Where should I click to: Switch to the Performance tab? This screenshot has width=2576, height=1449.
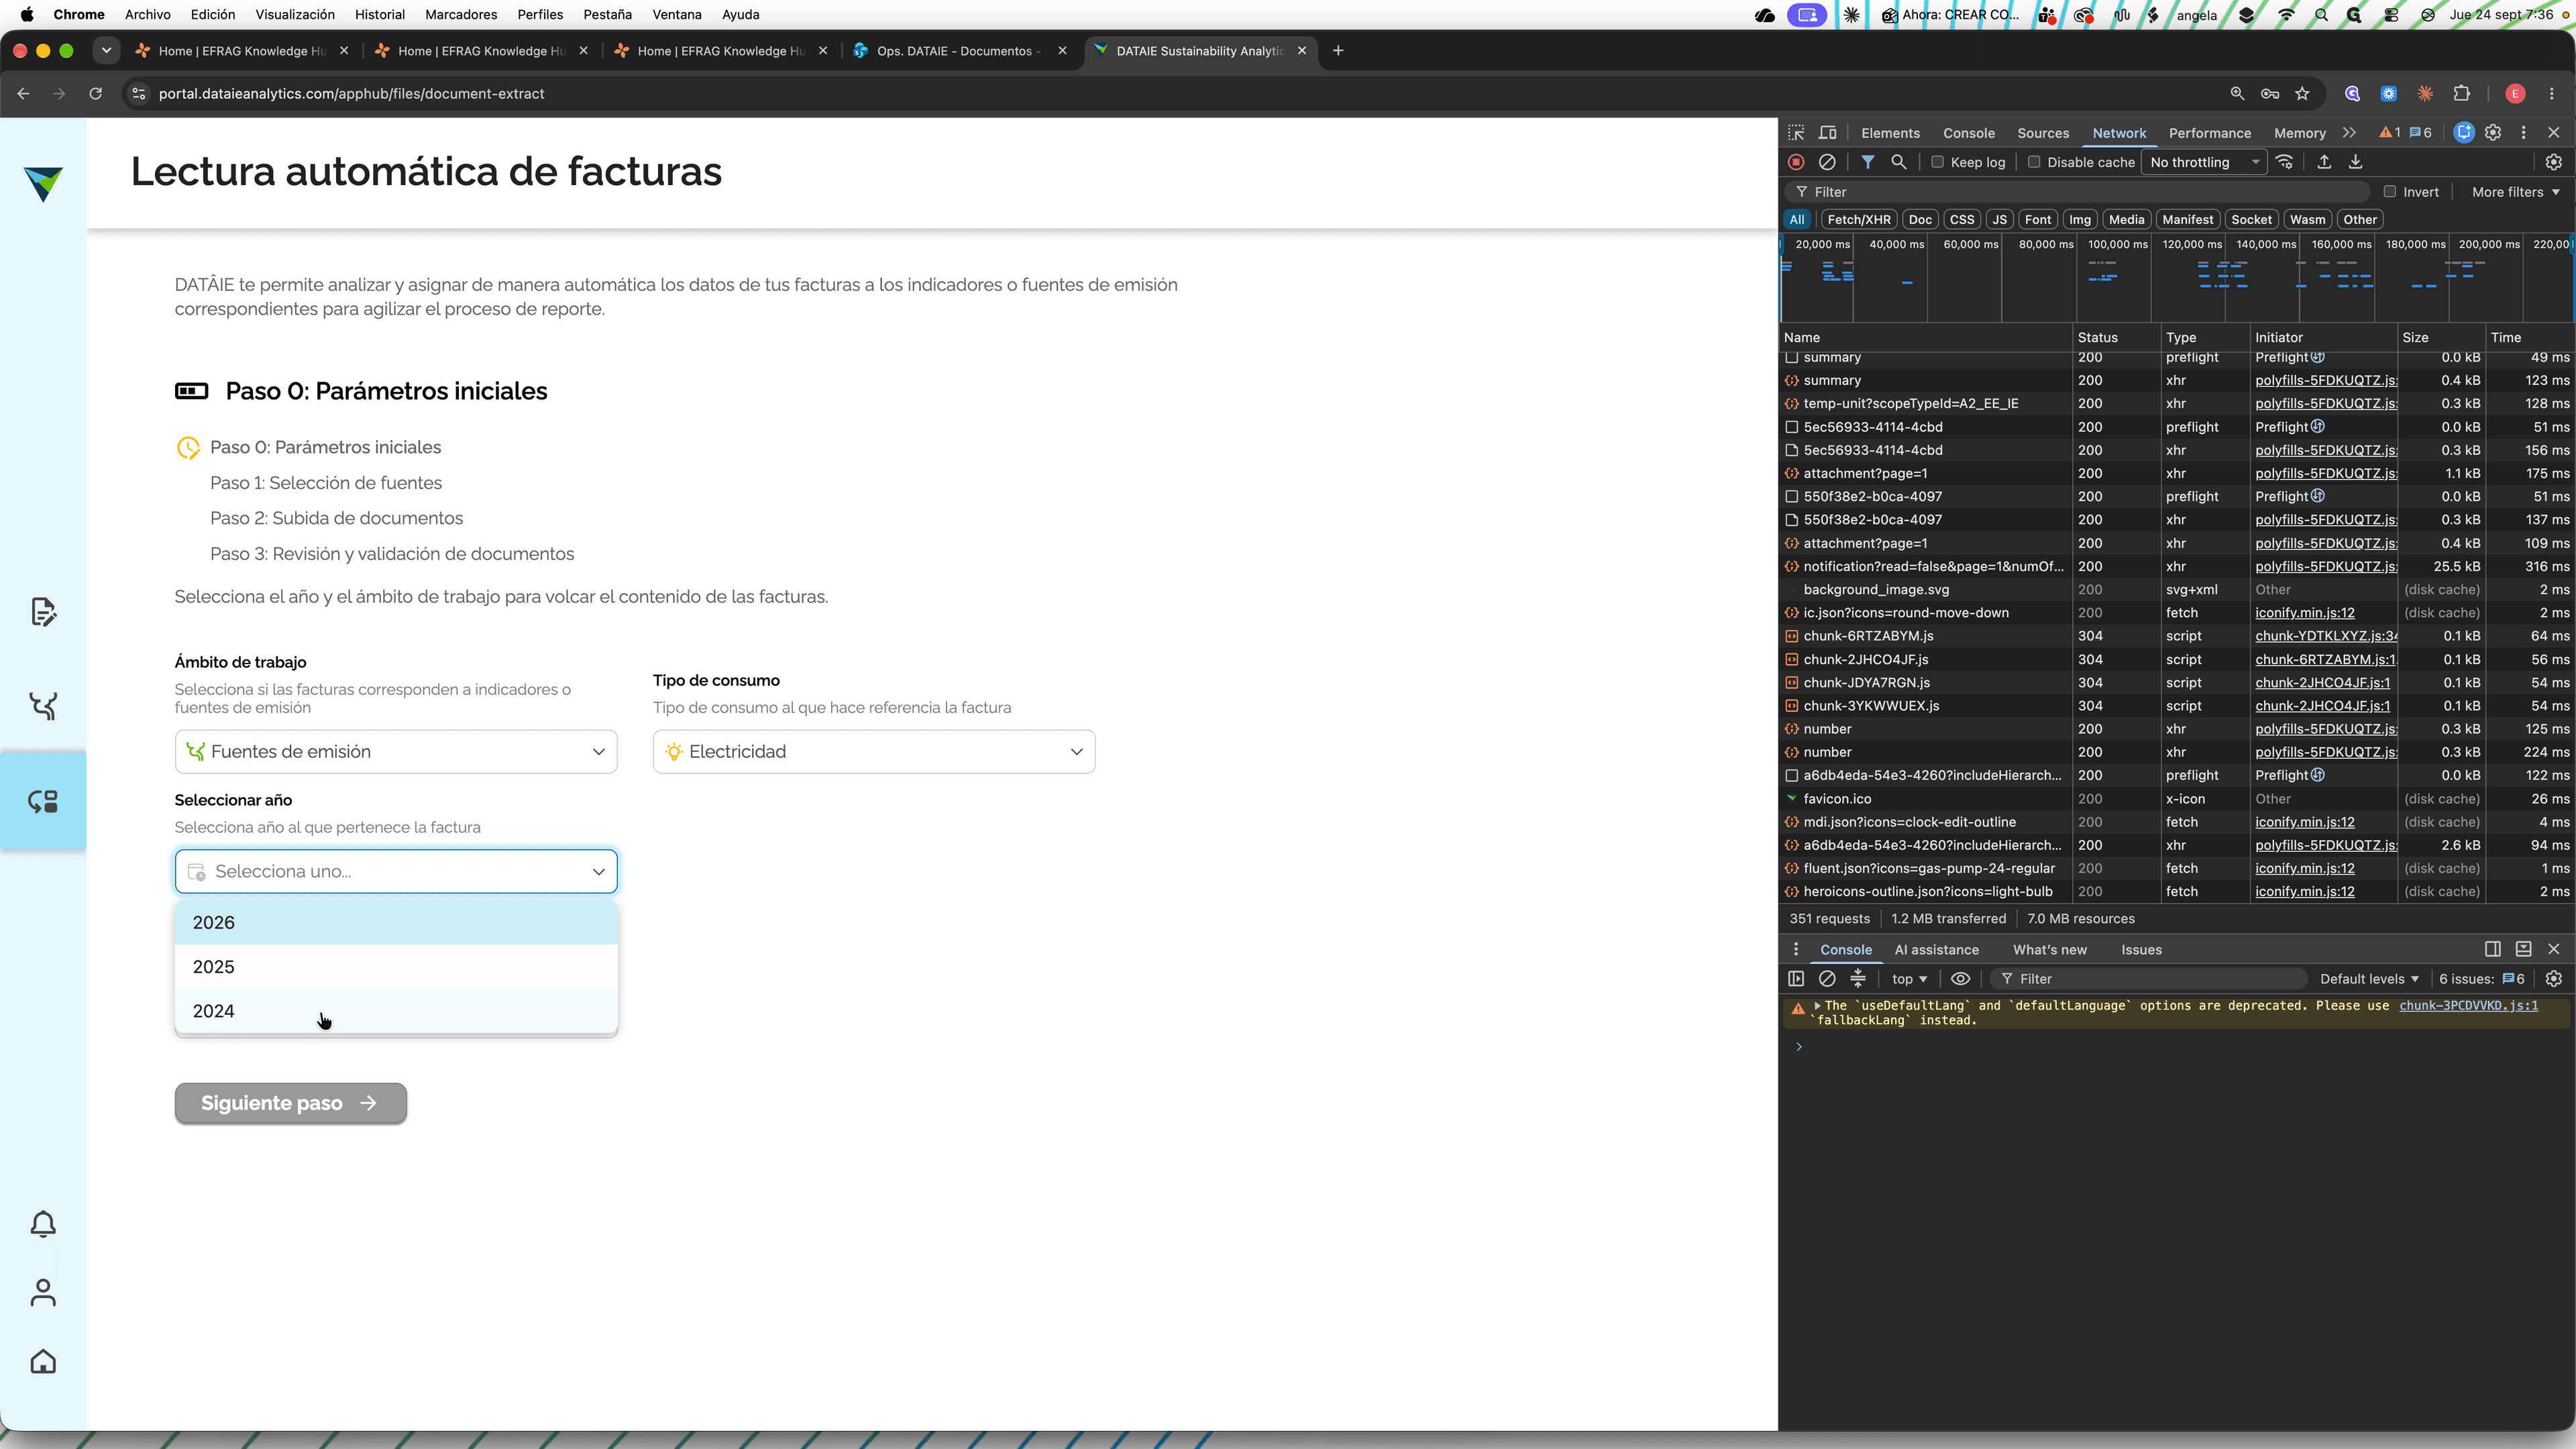click(x=2209, y=133)
